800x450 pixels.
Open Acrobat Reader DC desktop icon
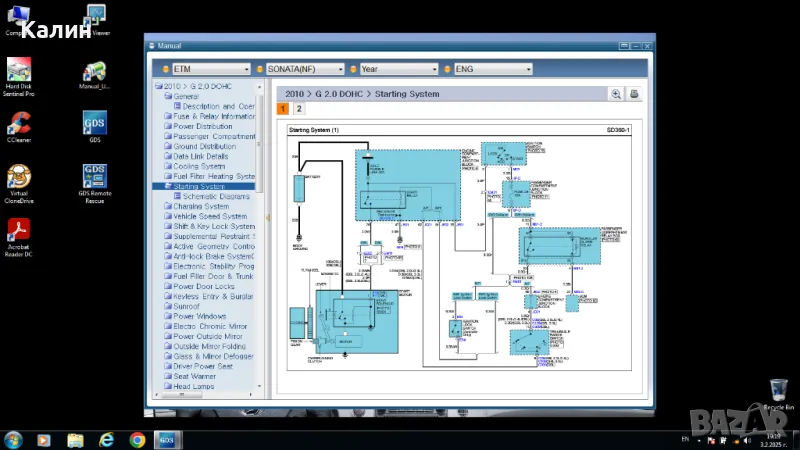click(x=17, y=236)
